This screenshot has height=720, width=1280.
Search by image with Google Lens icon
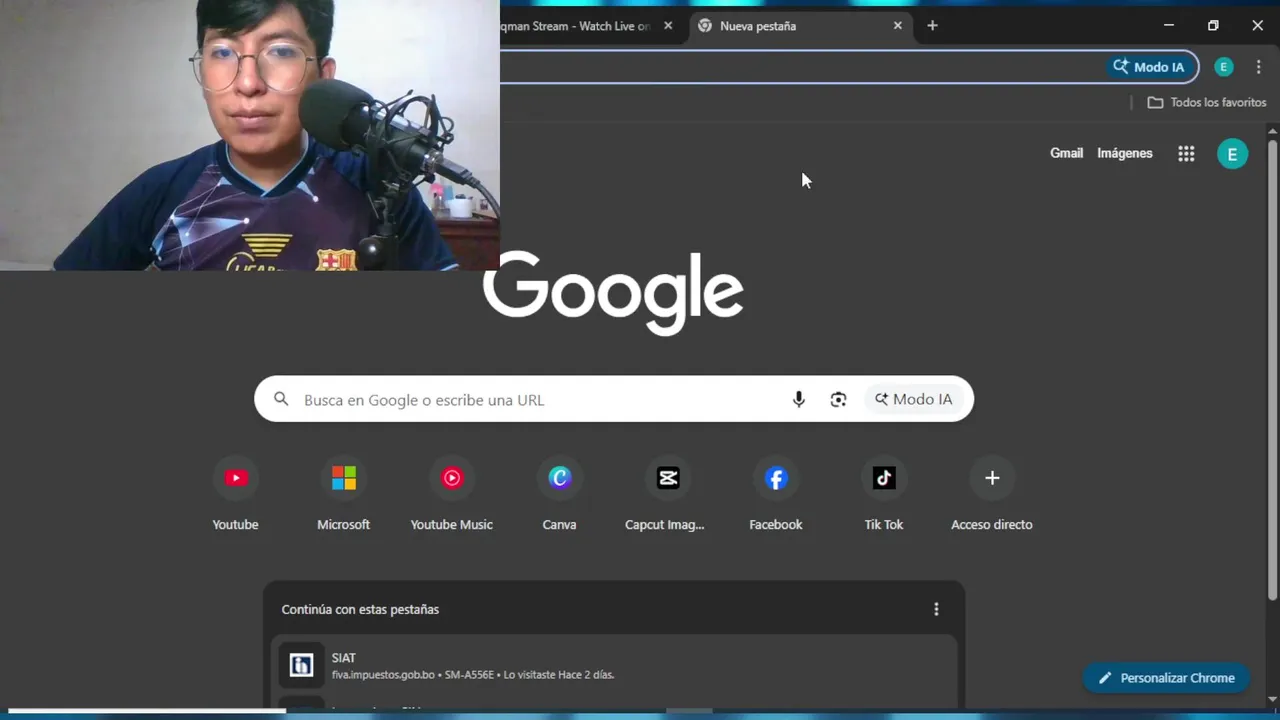[838, 399]
